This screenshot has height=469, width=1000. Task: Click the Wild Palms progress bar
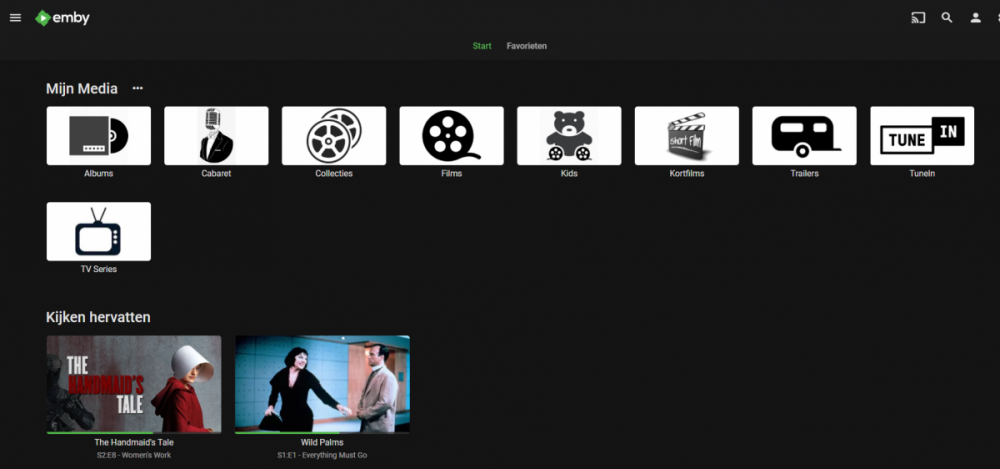(323, 433)
